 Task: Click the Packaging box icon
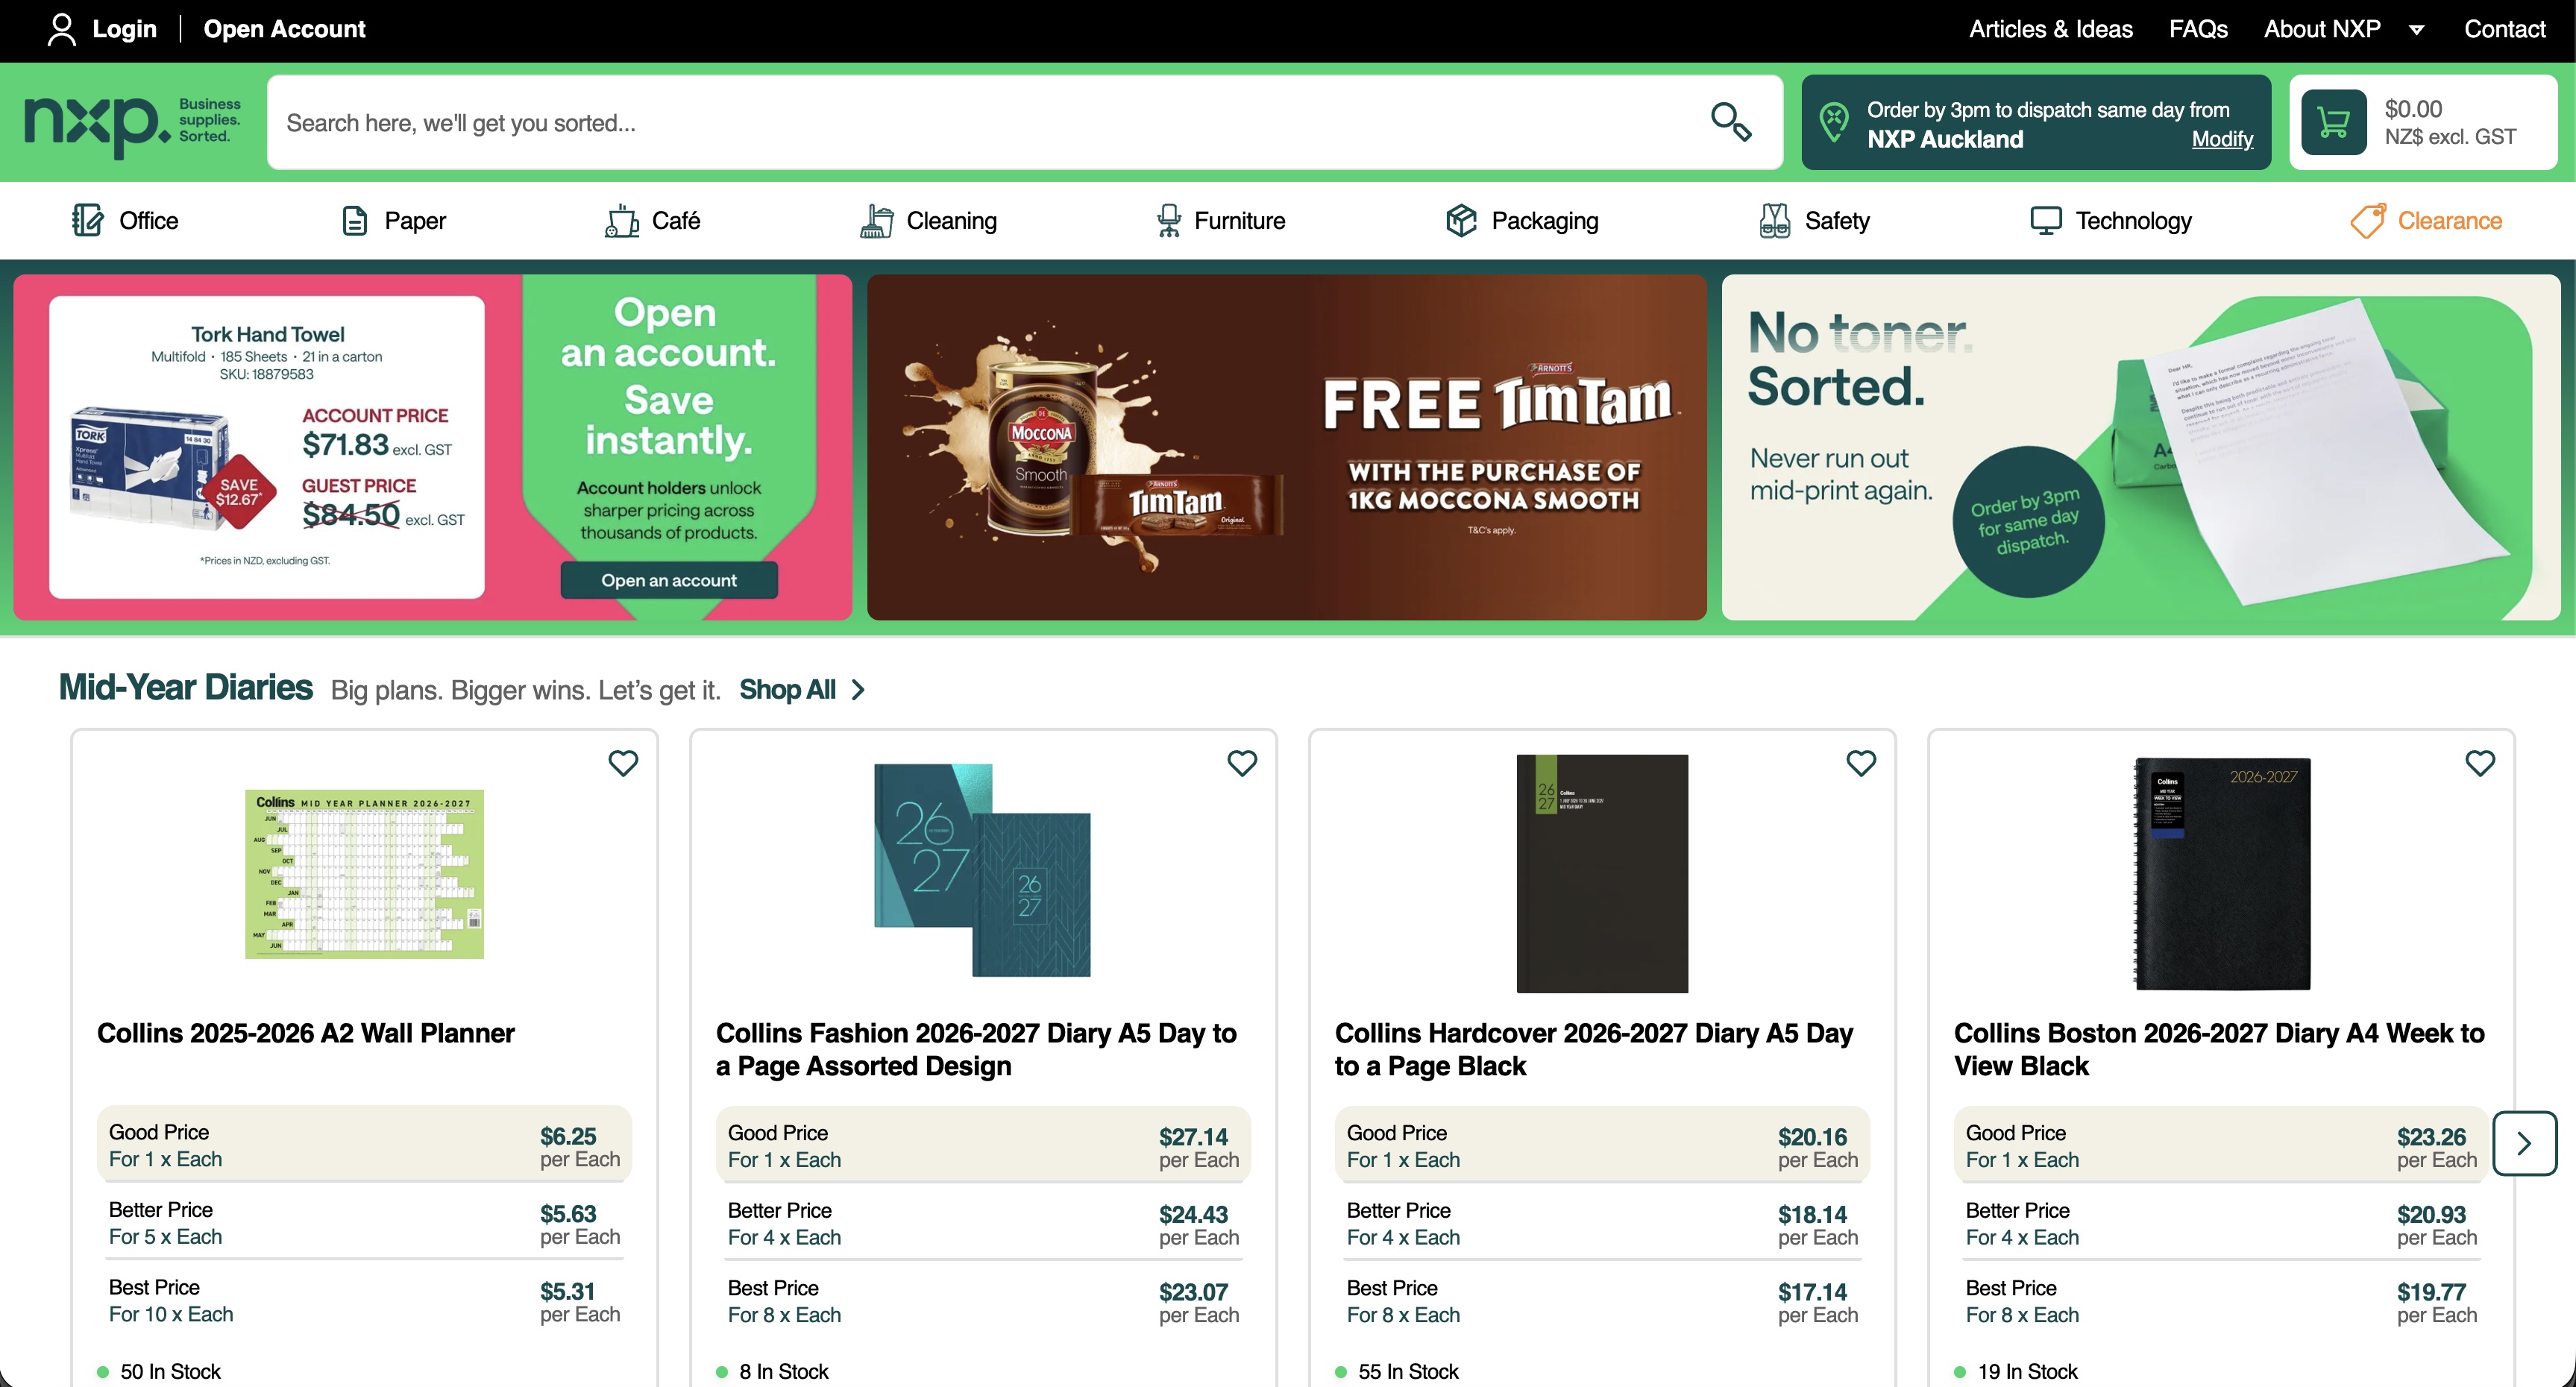click(x=1461, y=220)
